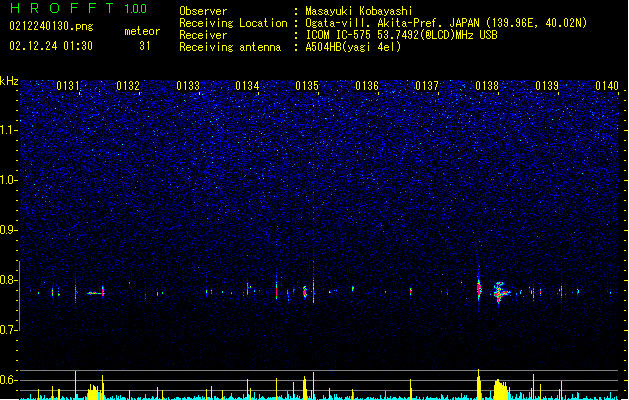Viewport: 629px width, 400px height.
Task: Click the 0132 time marker
Action: 128,86
